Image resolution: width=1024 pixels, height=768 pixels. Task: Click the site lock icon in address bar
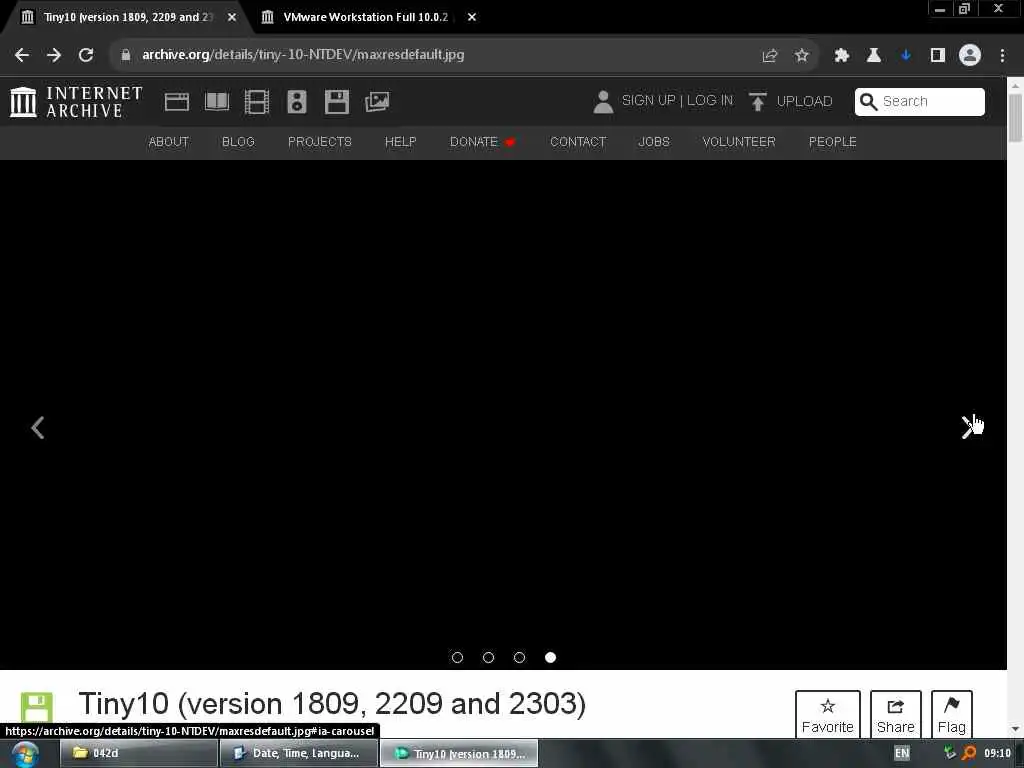click(126, 55)
